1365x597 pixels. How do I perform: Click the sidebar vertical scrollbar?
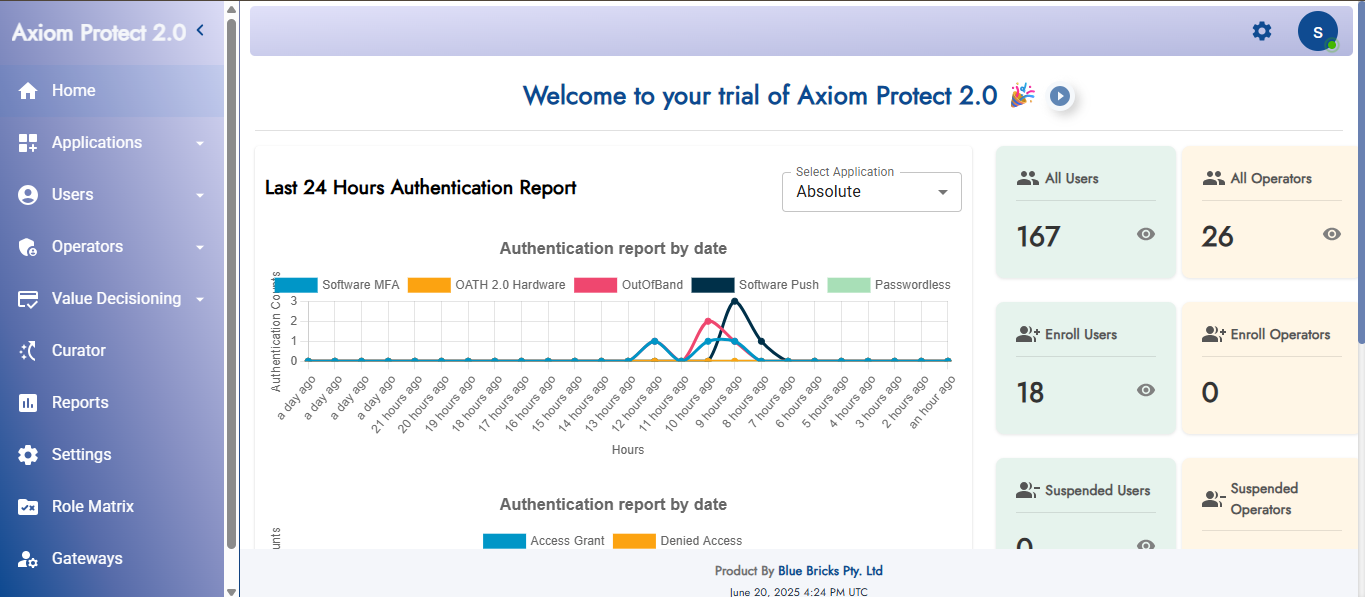click(x=232, y=282)
